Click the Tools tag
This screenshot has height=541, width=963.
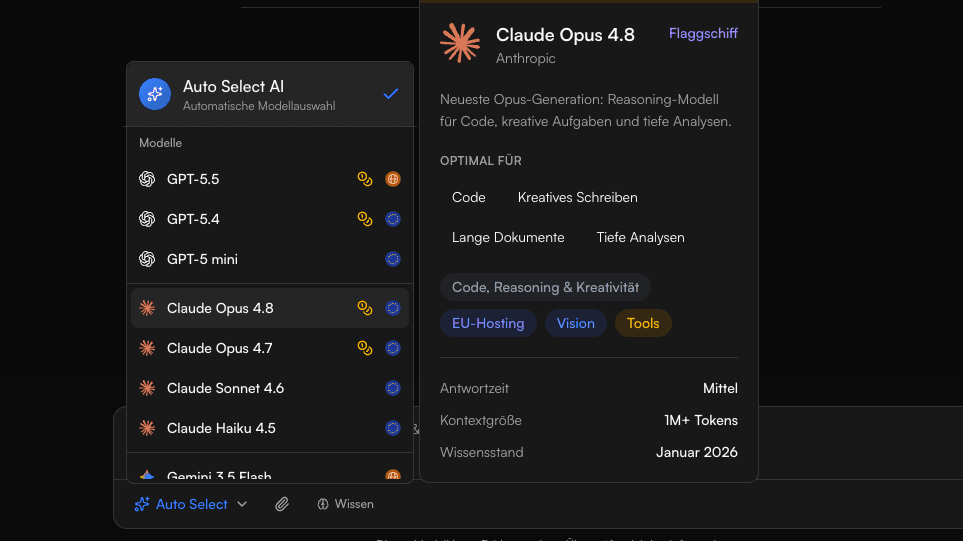pos(643,323)
